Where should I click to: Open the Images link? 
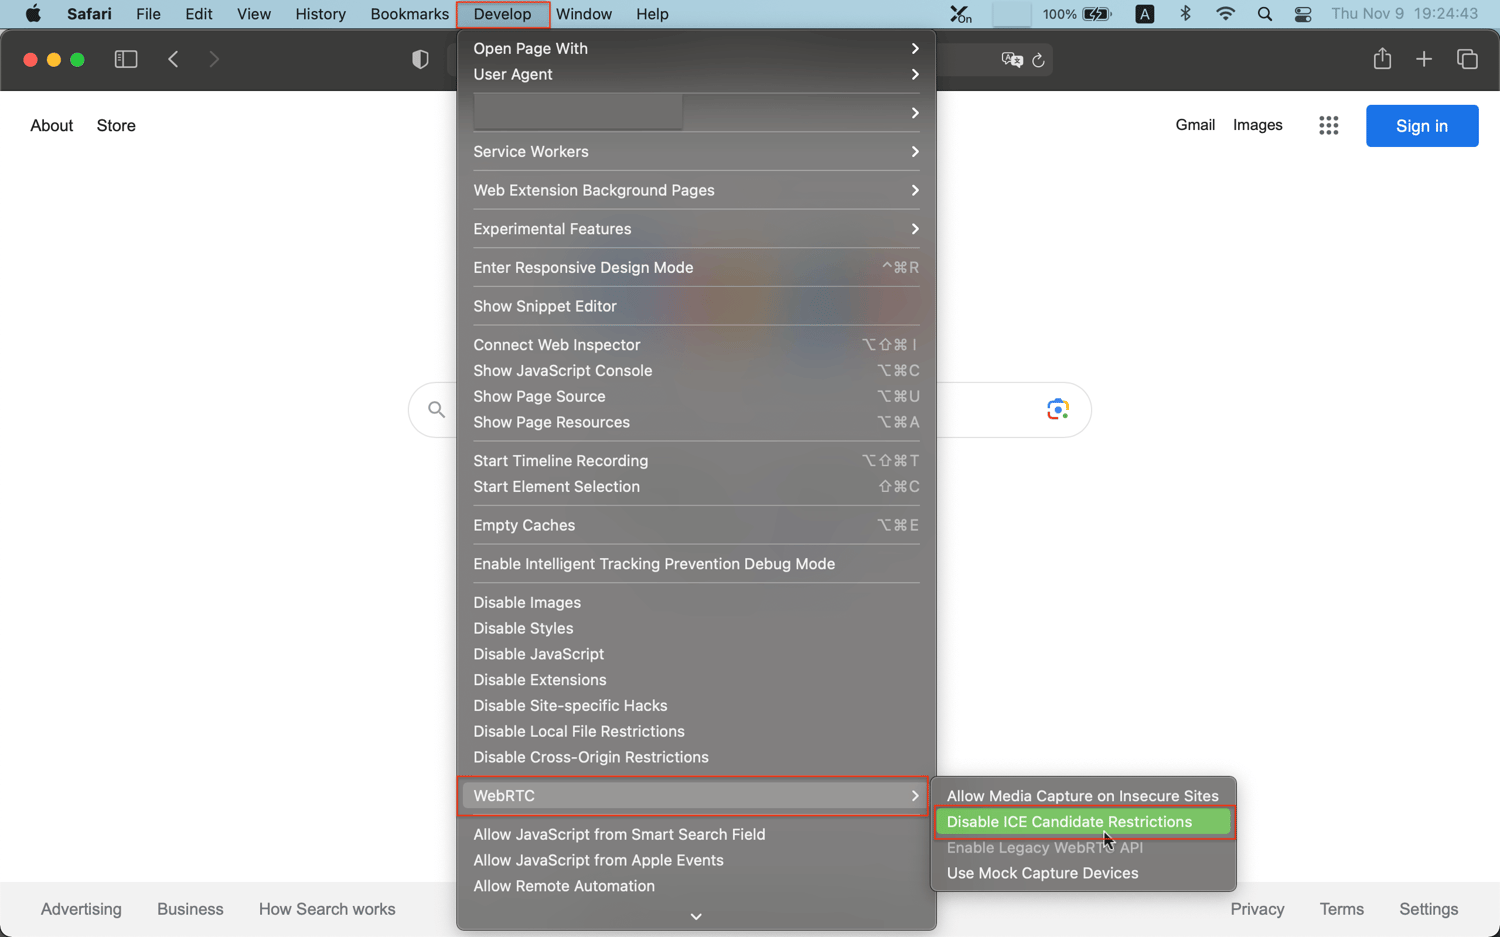tap(1257, 125)
